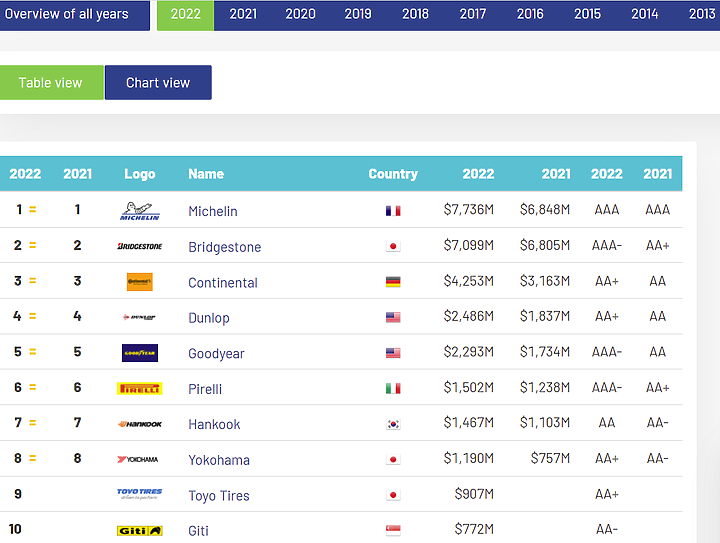
Task: Click the South Korean flag for Hankook
Action: click(393, 424)
